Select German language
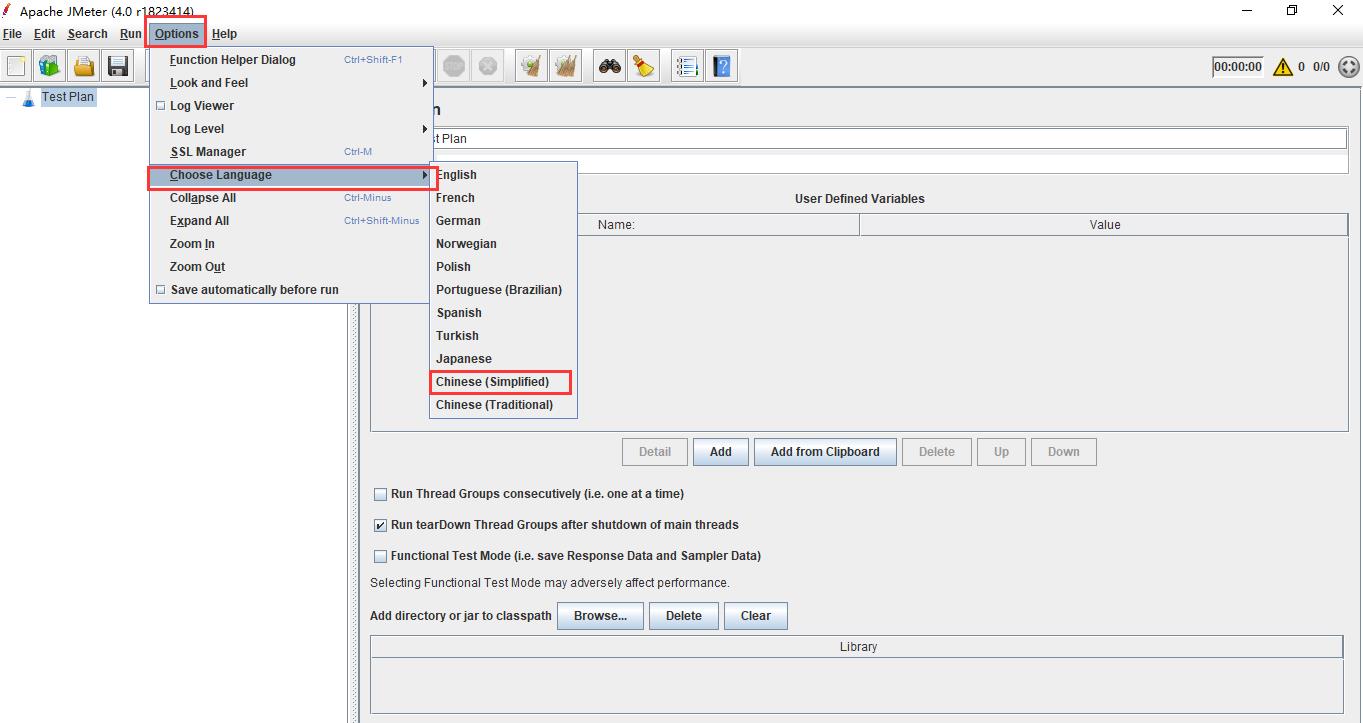Viewport: 1363px width, 723px height. pos(503,221)
